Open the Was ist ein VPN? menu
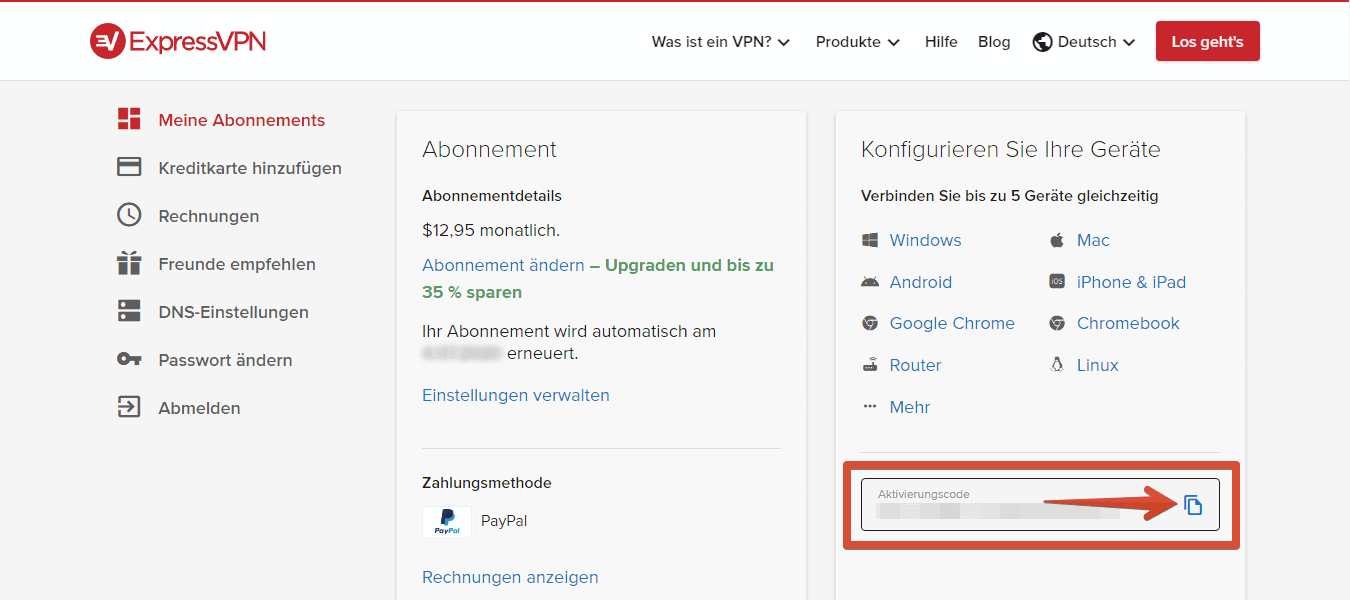 pos(721,42)
